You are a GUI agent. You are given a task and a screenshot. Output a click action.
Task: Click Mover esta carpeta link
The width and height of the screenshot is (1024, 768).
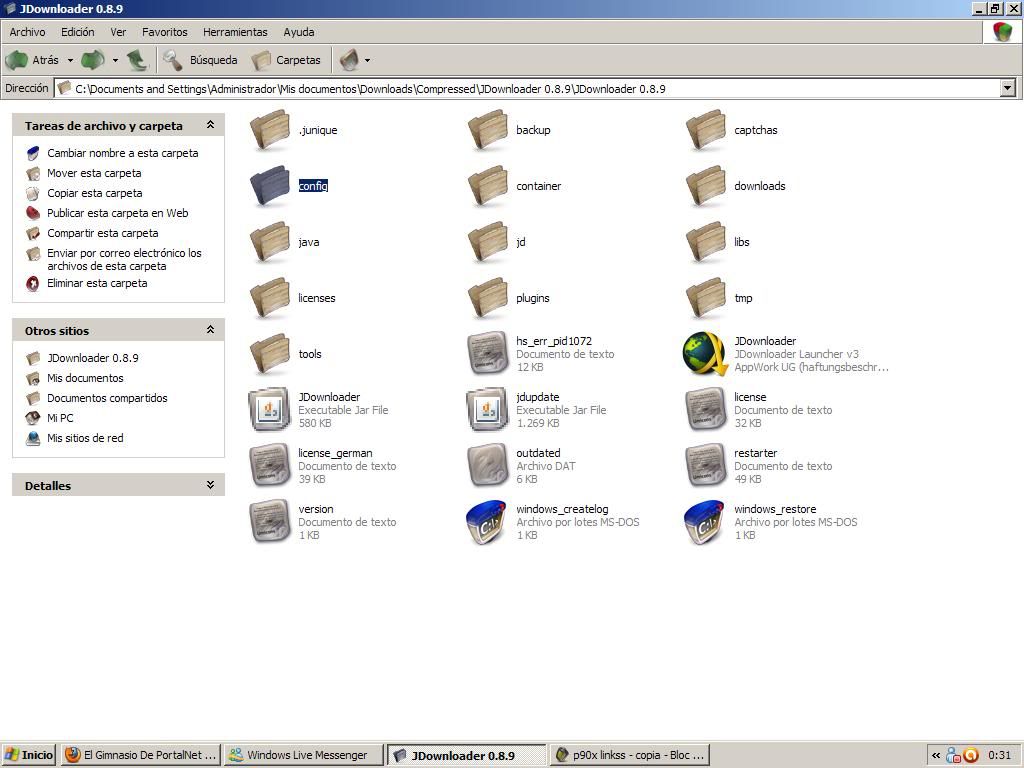94,173
